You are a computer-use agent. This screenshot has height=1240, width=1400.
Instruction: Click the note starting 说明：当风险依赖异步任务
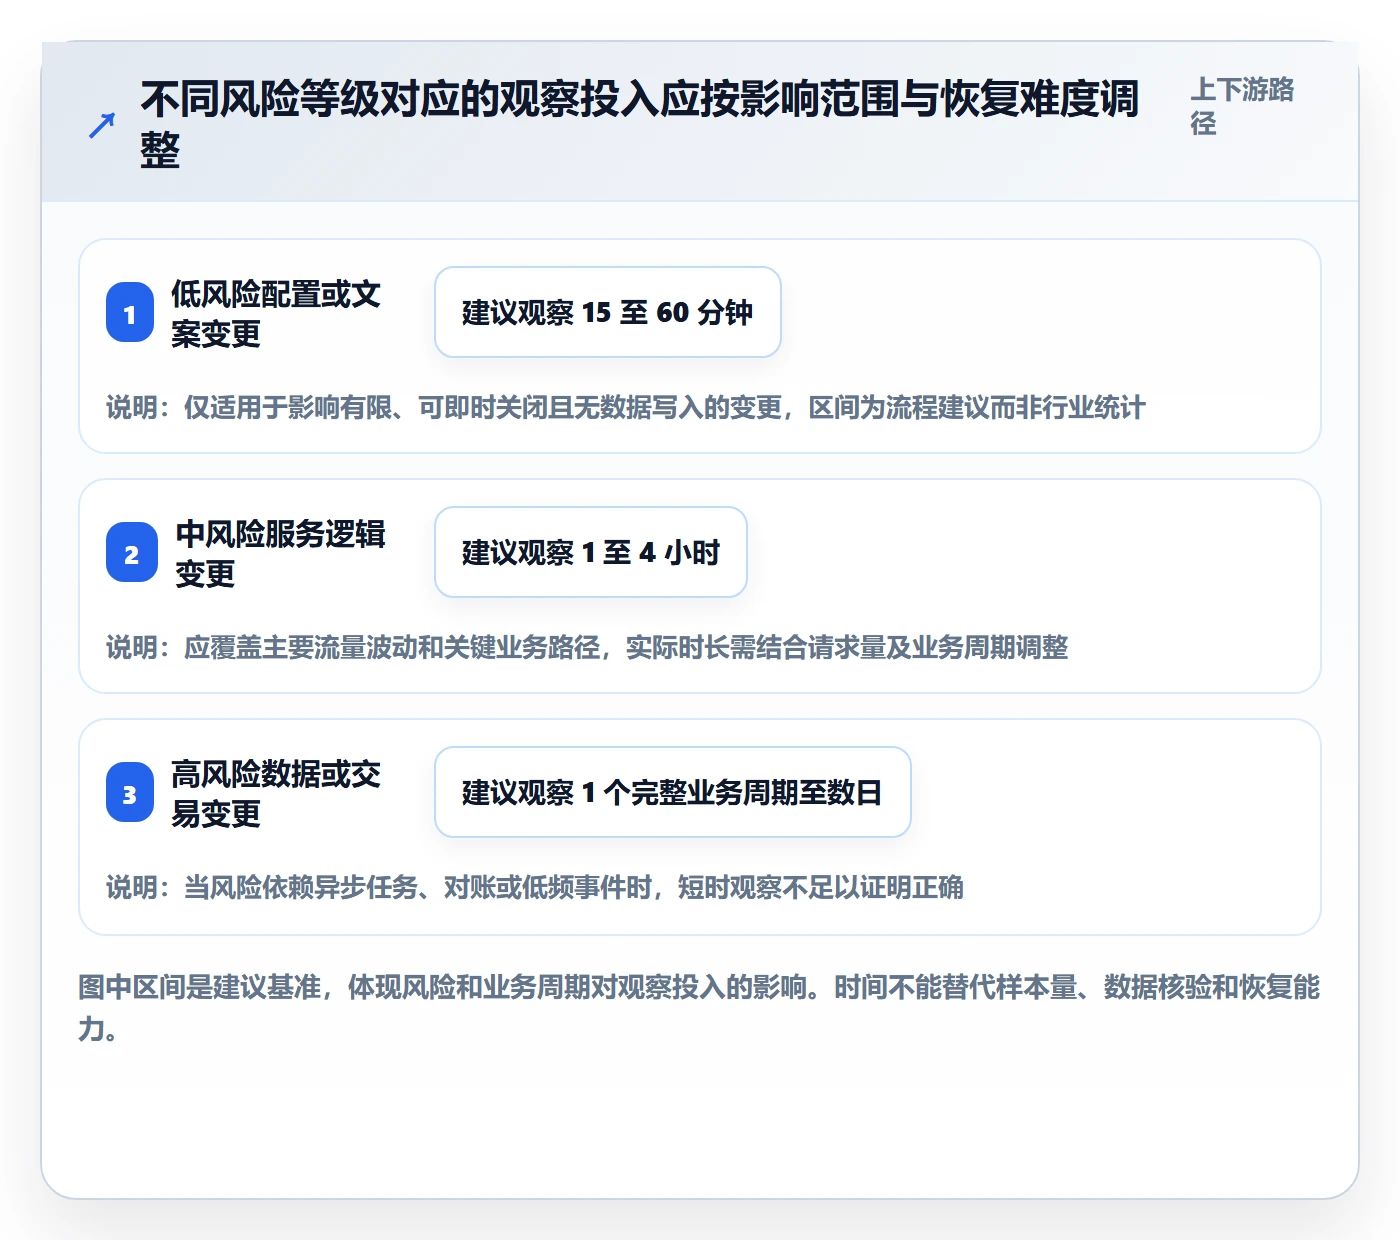535,887
